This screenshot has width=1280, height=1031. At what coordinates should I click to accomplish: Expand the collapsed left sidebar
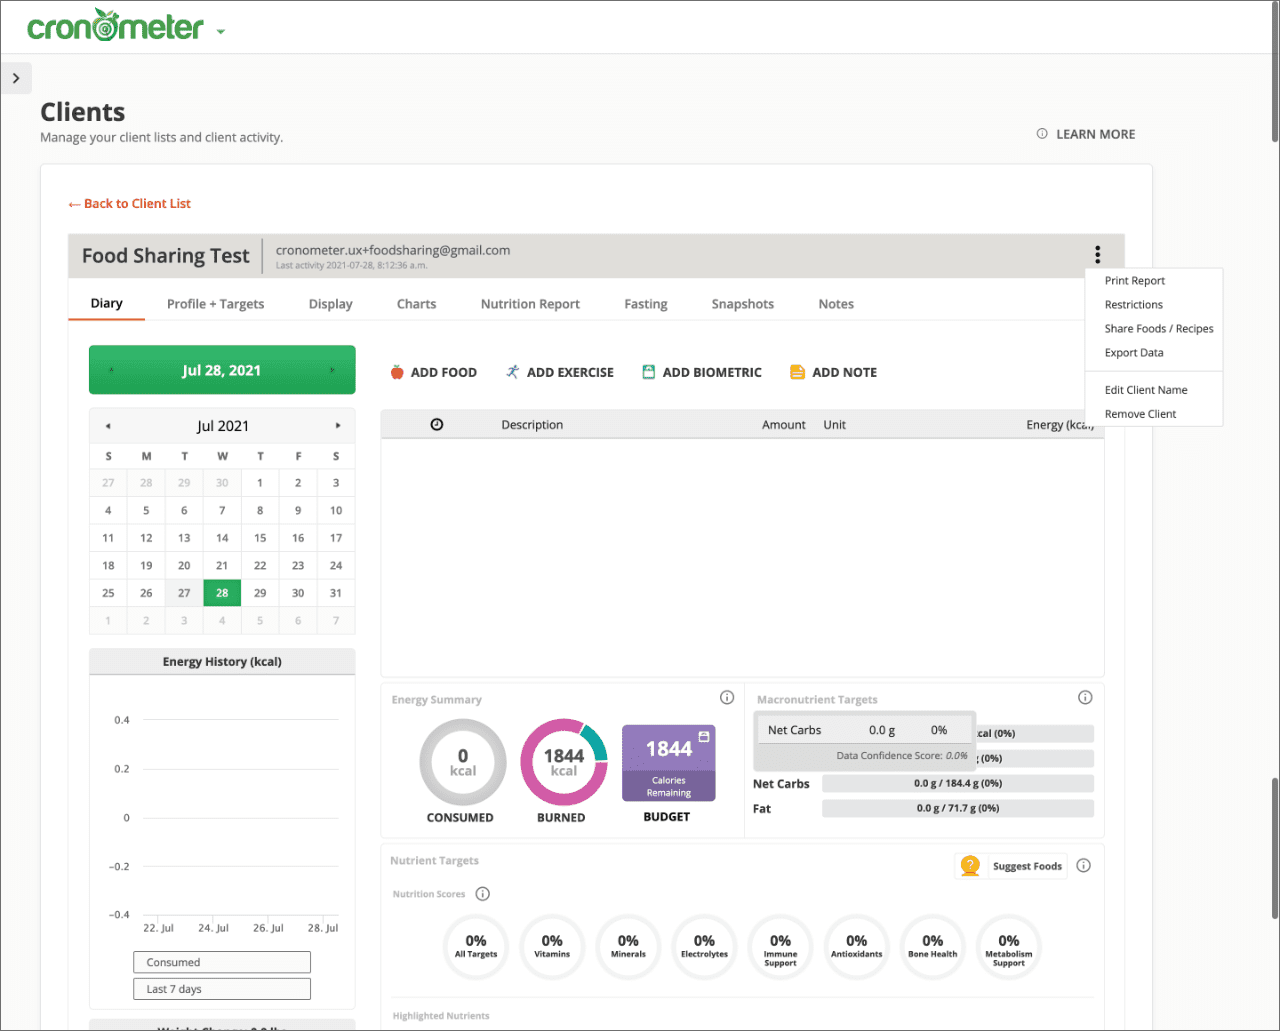coord(16,77)
